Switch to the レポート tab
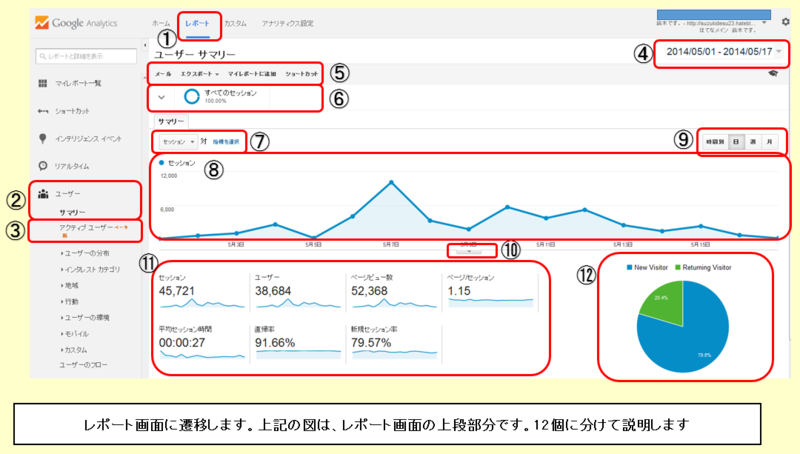The height and width of the screenshot is (454, 800). click(x=197, y=23)
